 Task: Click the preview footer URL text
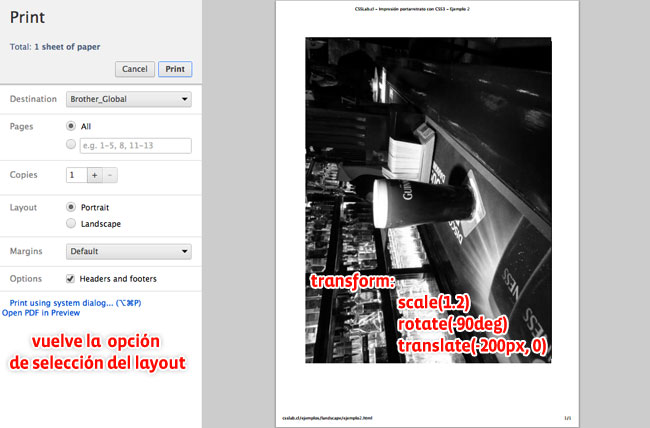[x=327, y=418]
